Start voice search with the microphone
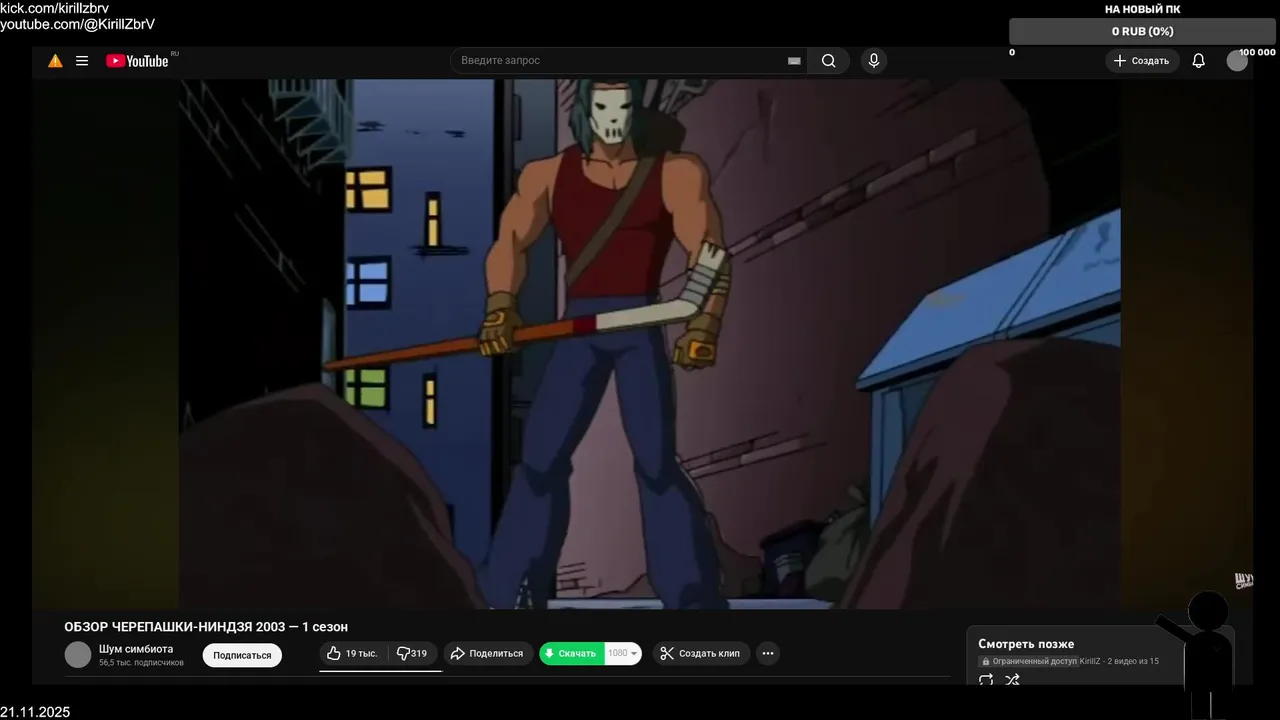Image resolution: width=1280 pixels, height=720 pixels. pyautogui.click(x=873, y=61)
